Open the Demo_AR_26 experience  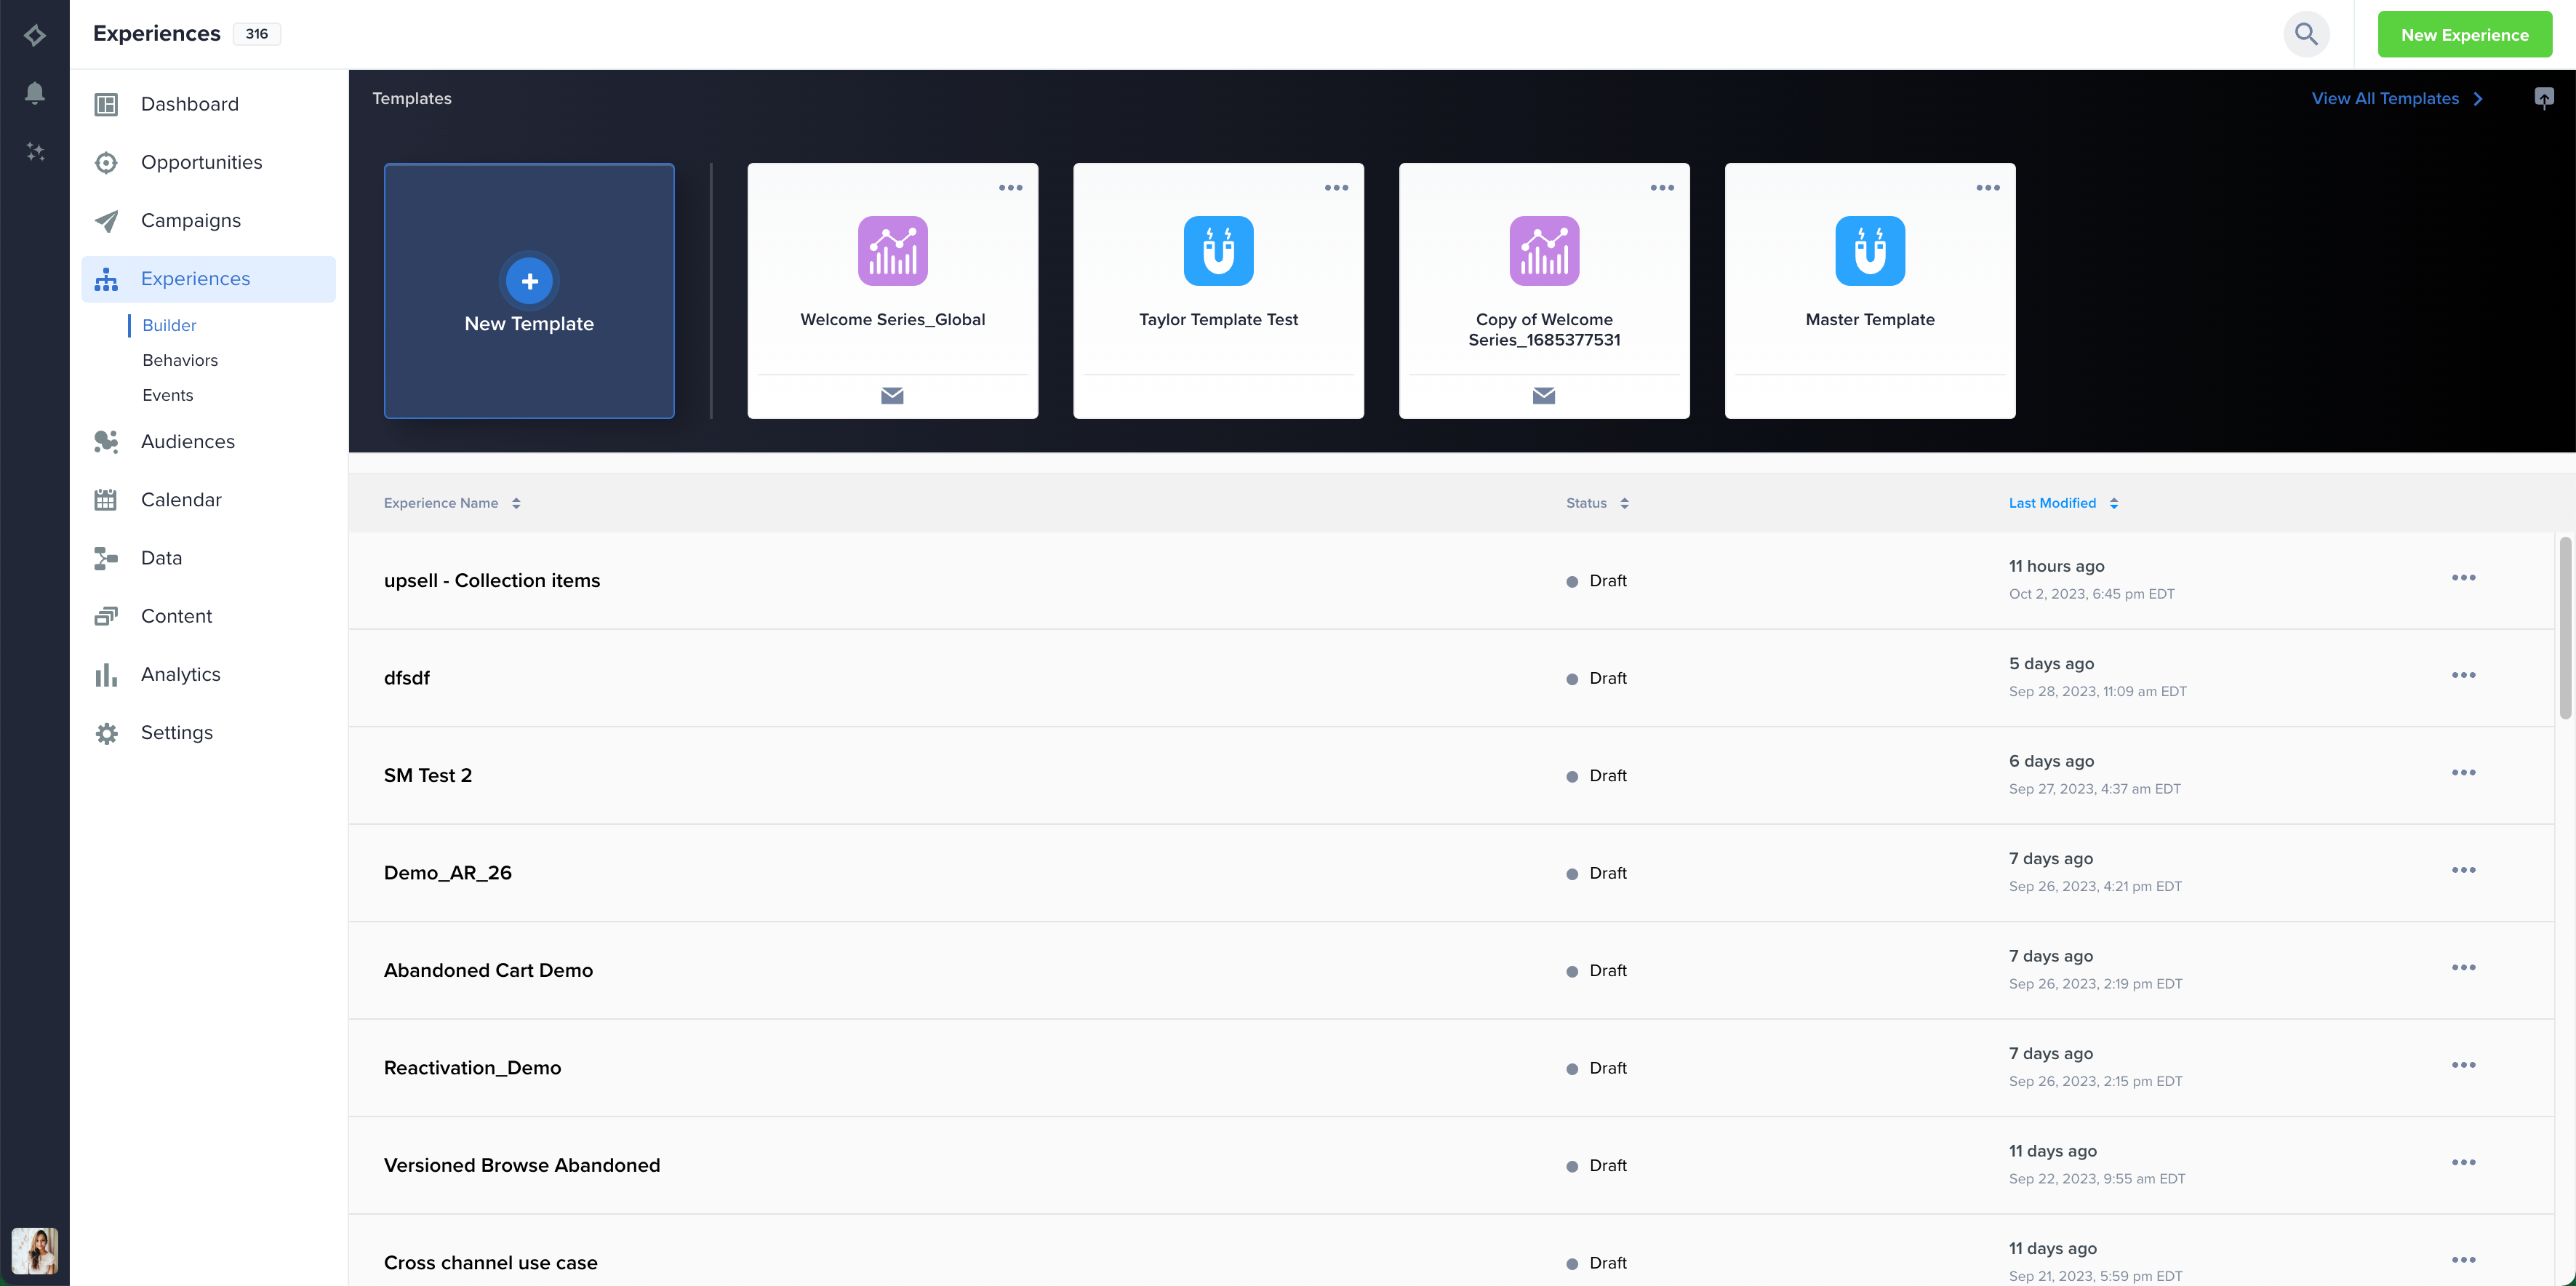pos(448,873)
